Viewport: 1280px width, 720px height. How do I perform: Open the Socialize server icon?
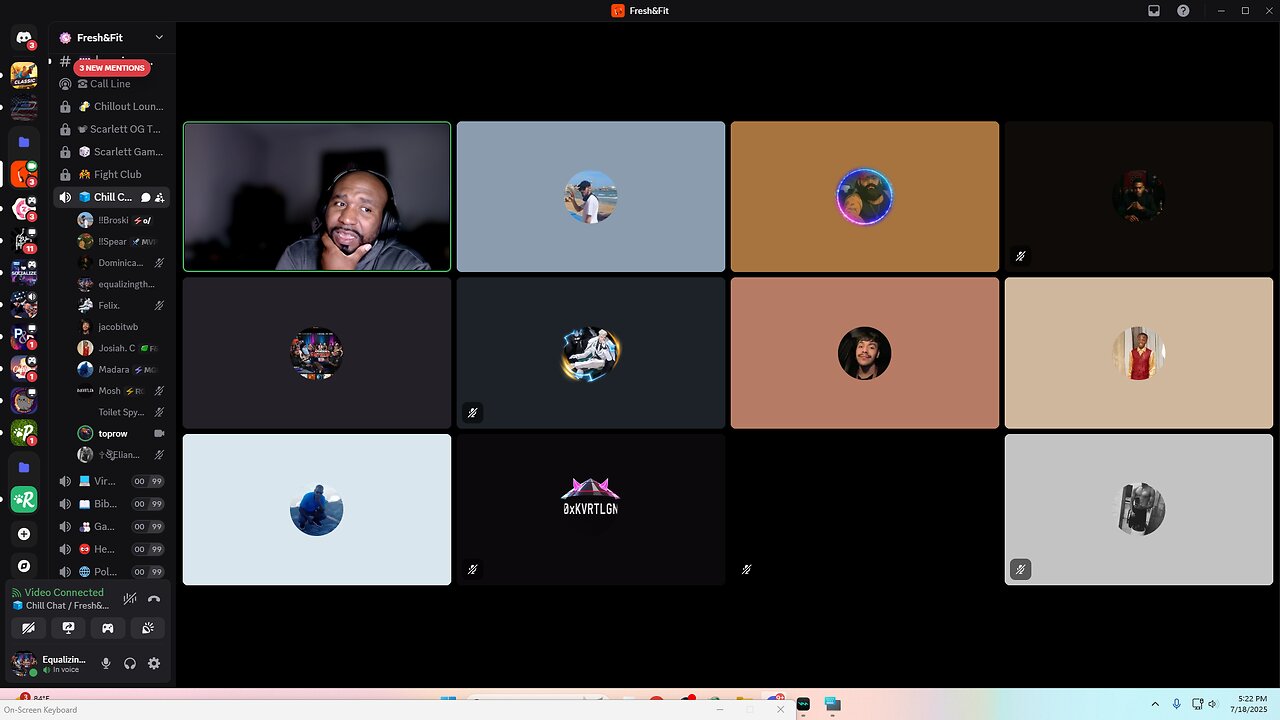[24, 272]
